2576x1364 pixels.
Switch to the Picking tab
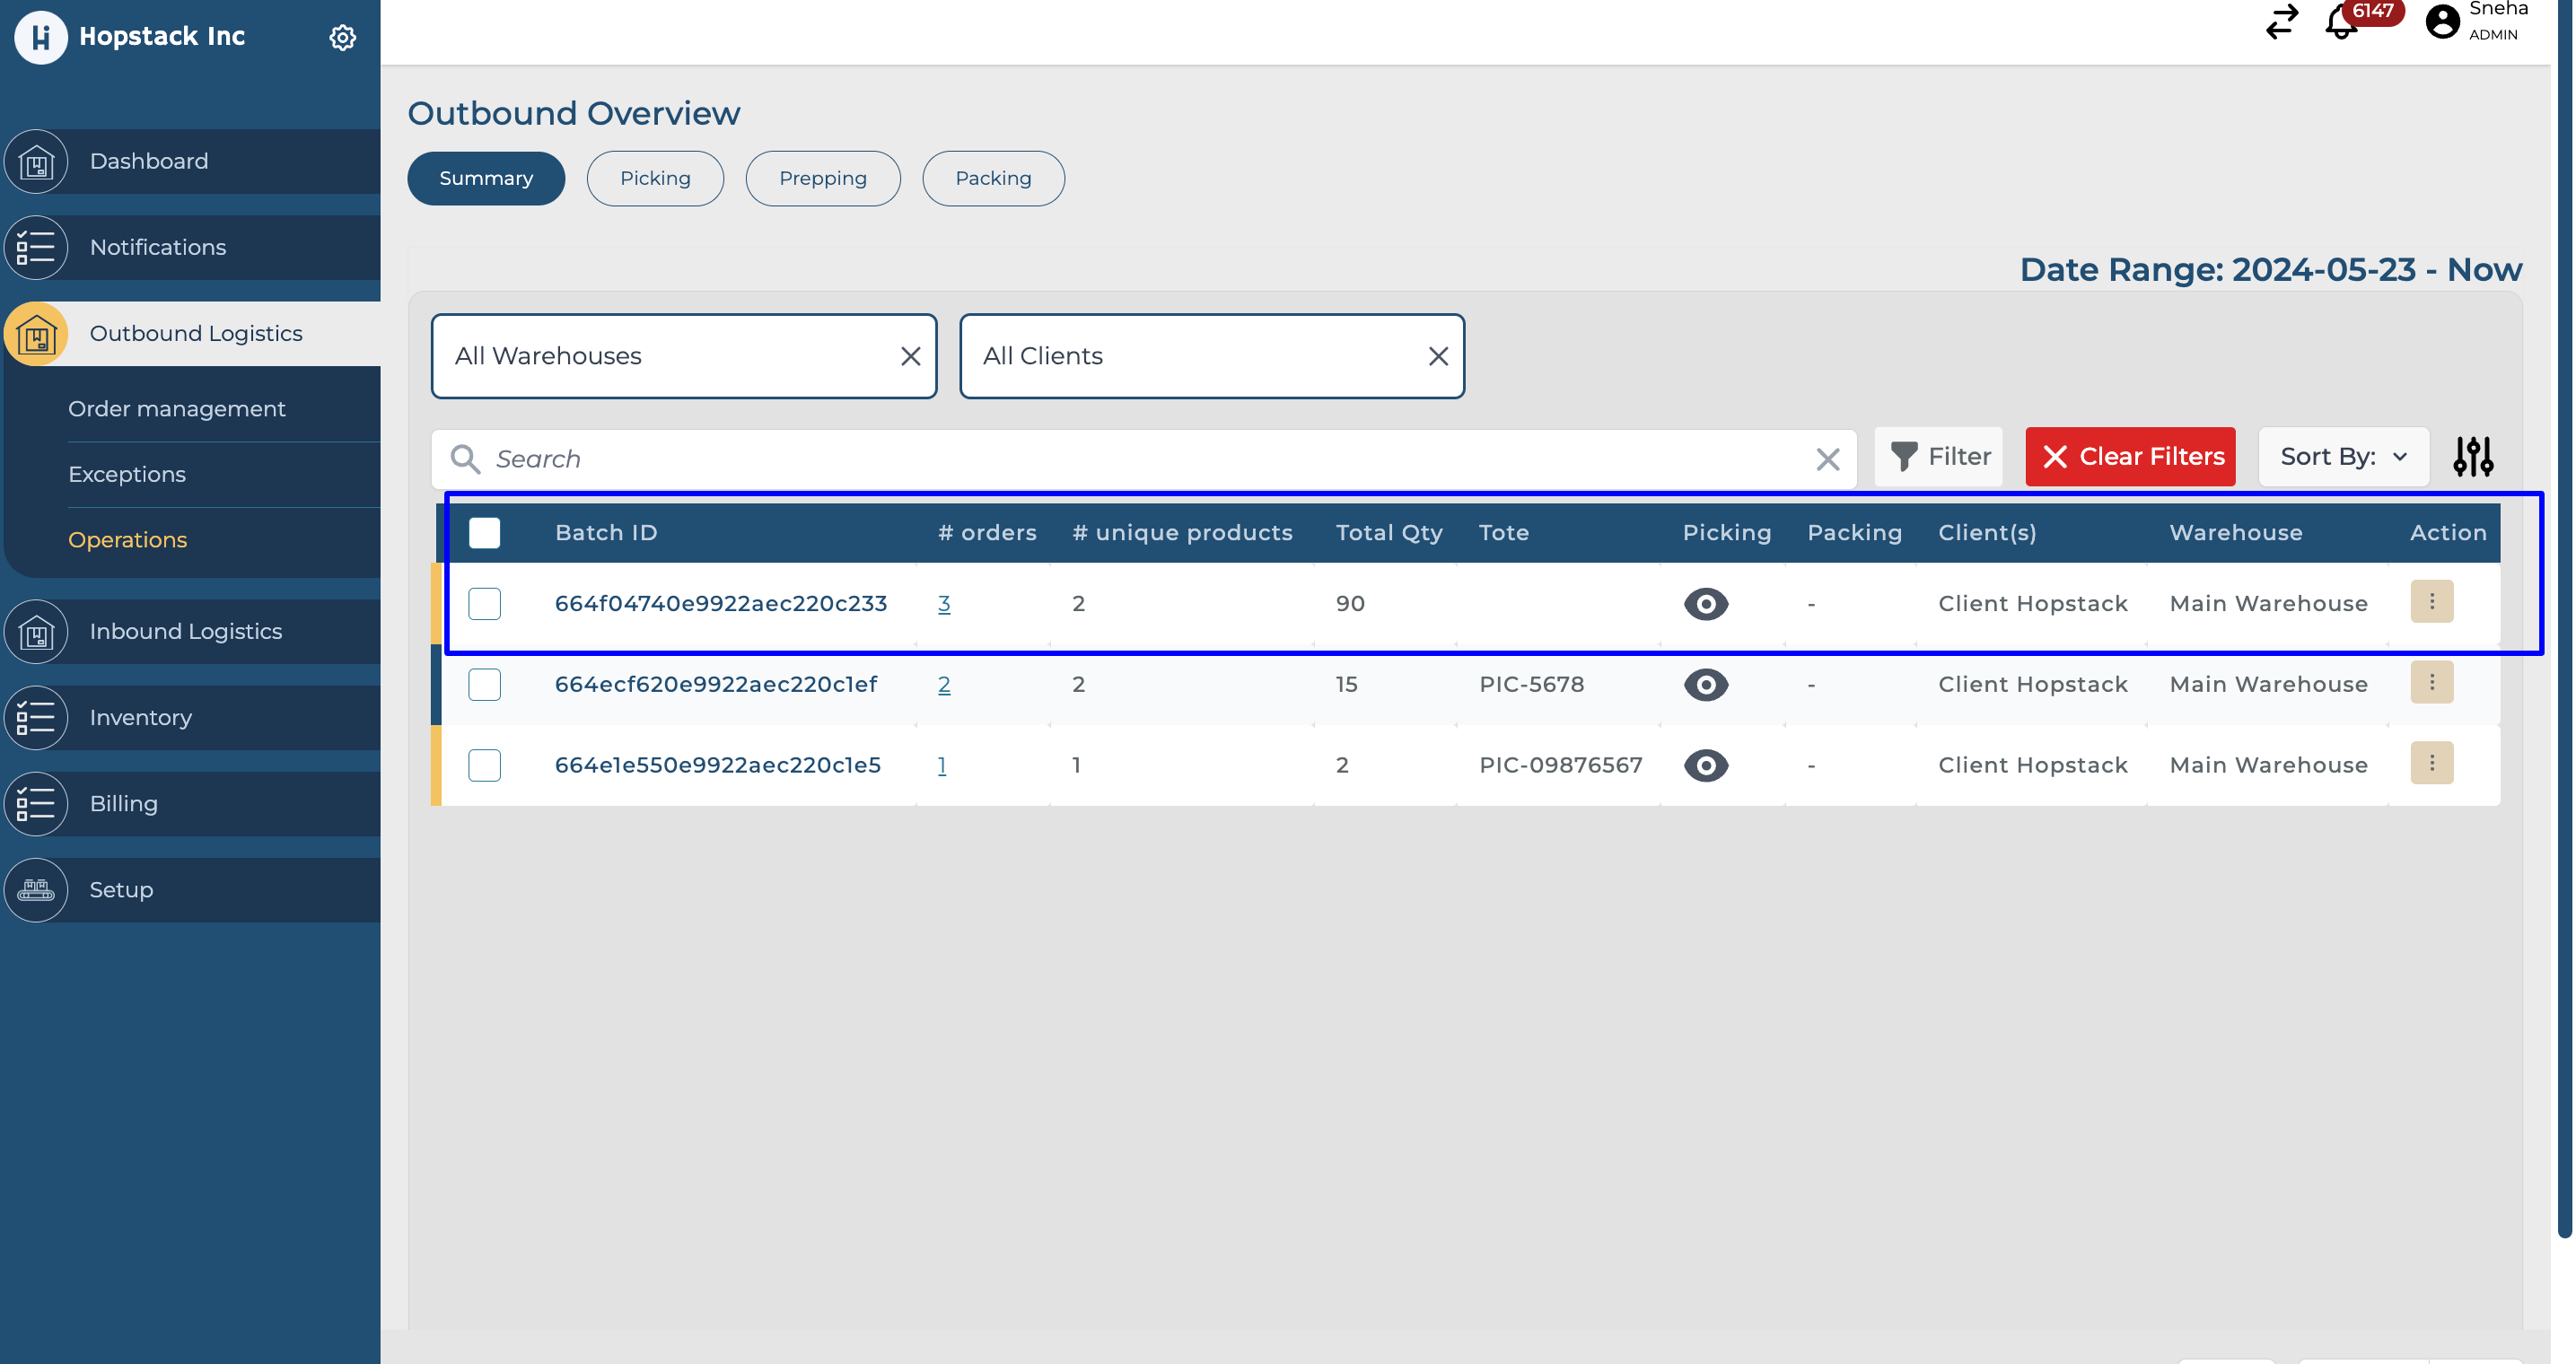pos(655,178)
